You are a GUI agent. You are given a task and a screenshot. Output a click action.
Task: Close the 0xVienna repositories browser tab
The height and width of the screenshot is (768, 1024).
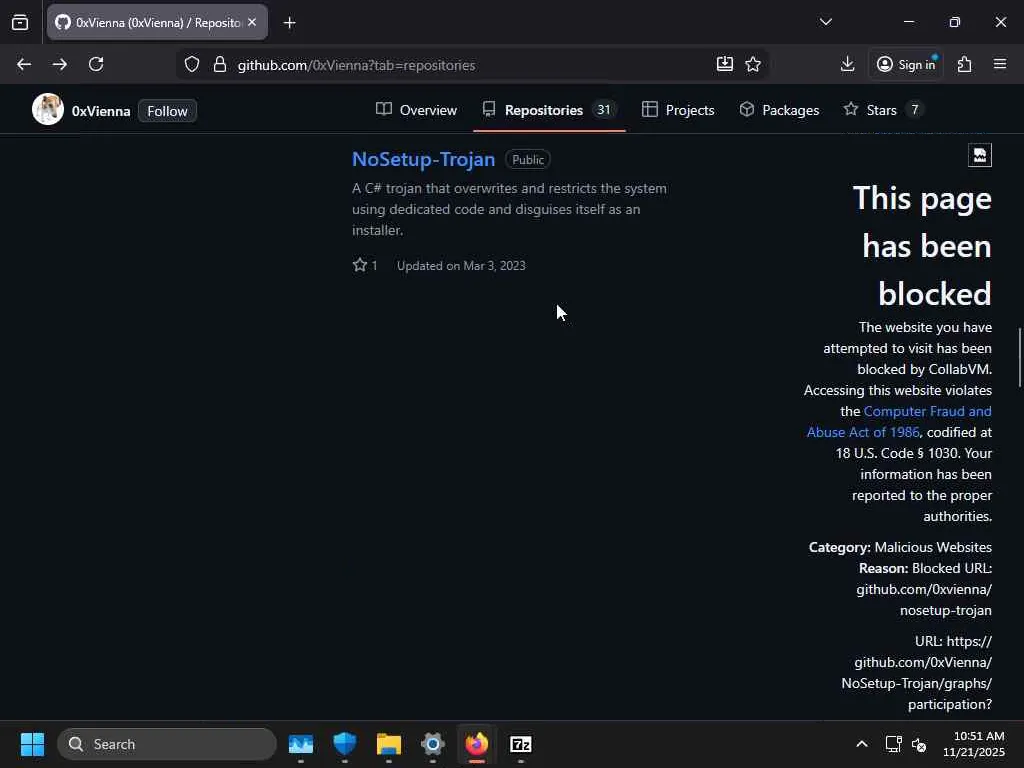tap(252, 22)
